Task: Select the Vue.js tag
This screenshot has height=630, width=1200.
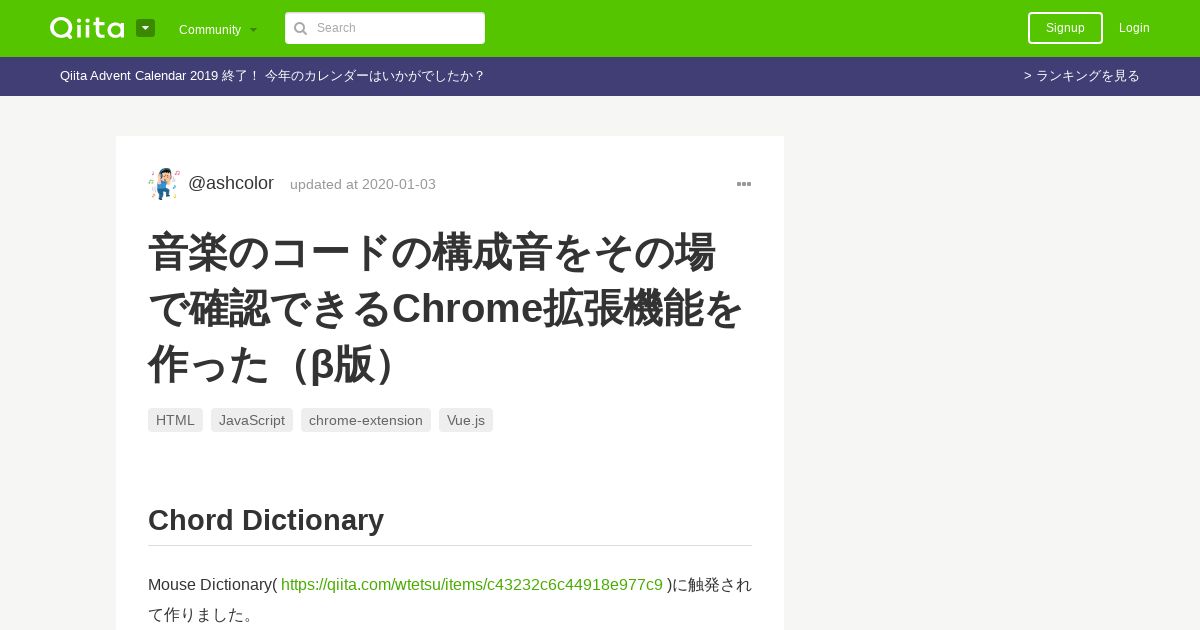Action: click(466, 420)
